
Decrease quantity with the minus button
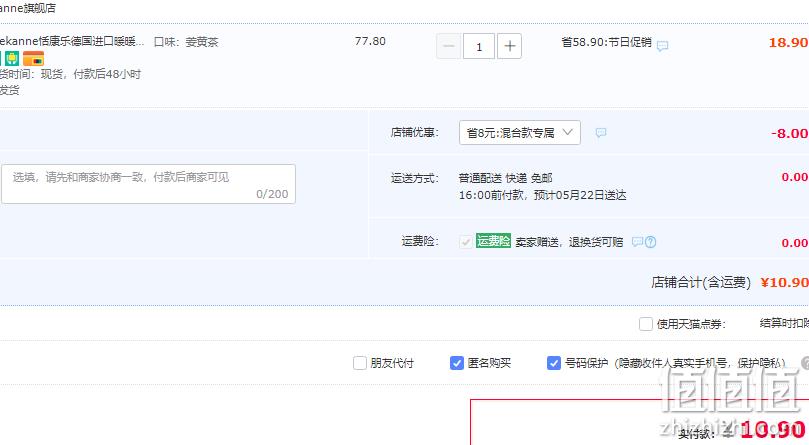[448, 46]
